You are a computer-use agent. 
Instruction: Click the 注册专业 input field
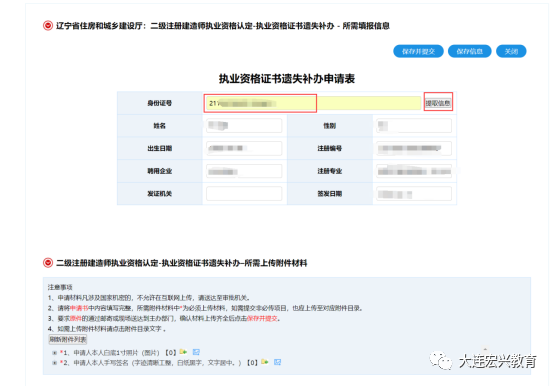[x=414, y=171]
